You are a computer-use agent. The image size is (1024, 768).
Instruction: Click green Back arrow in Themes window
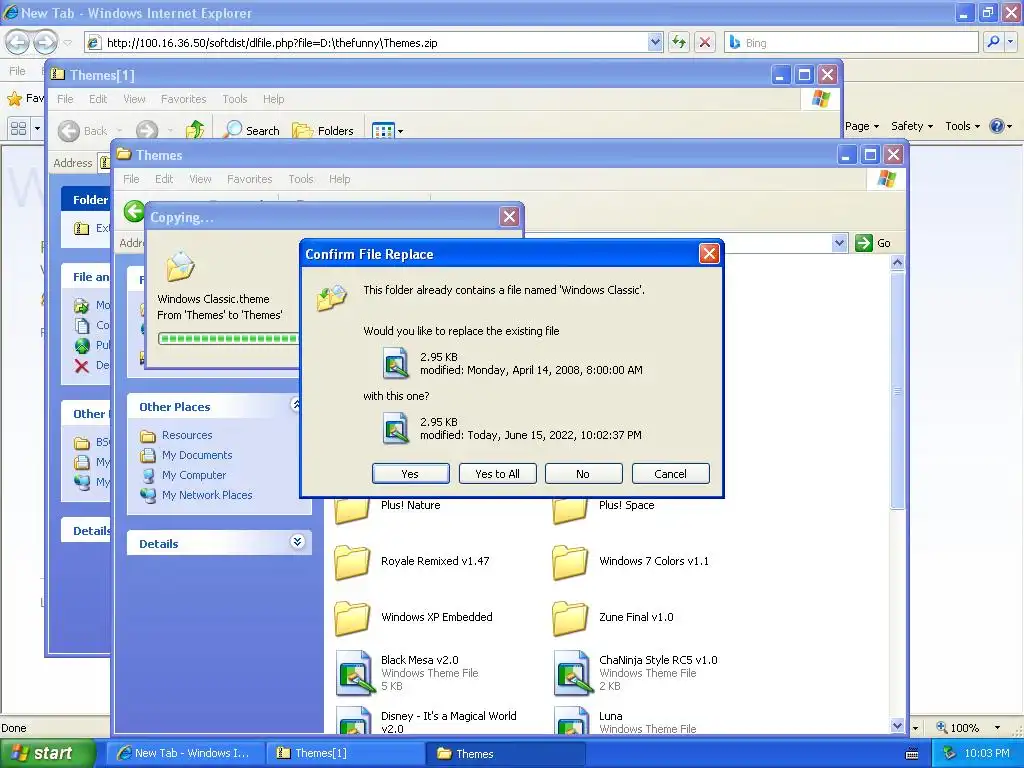pos(134,211)
